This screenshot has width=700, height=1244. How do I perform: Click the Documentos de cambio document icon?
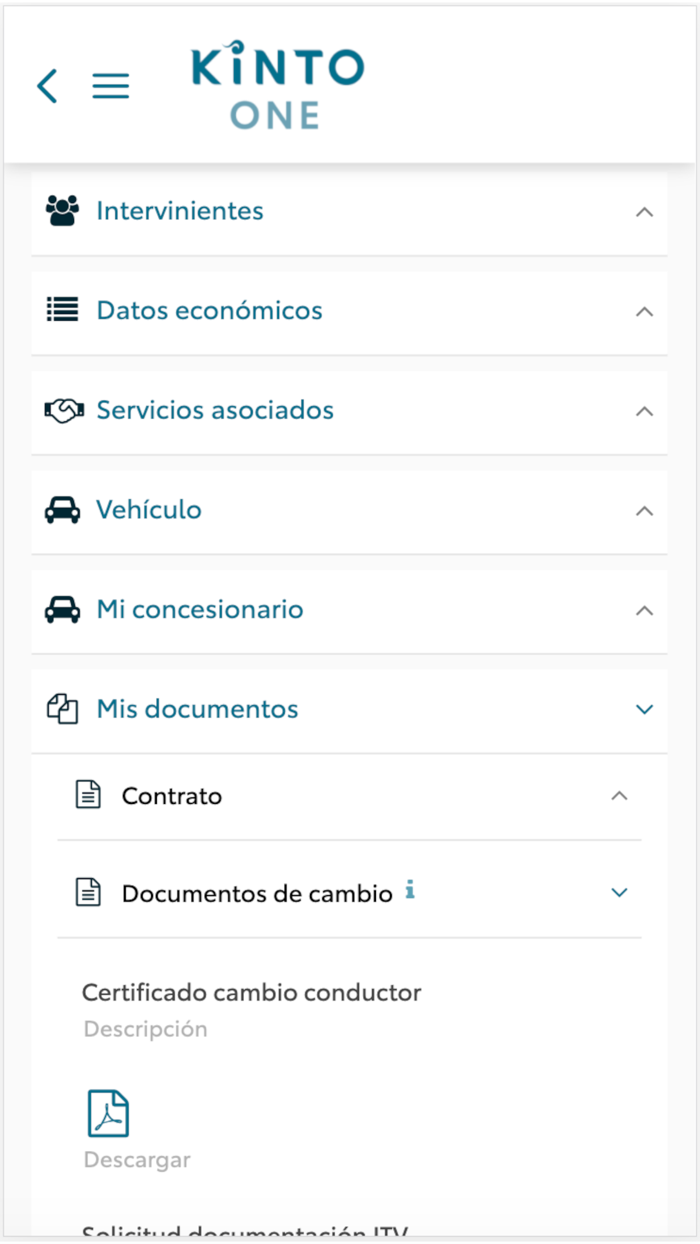[88, 891]
